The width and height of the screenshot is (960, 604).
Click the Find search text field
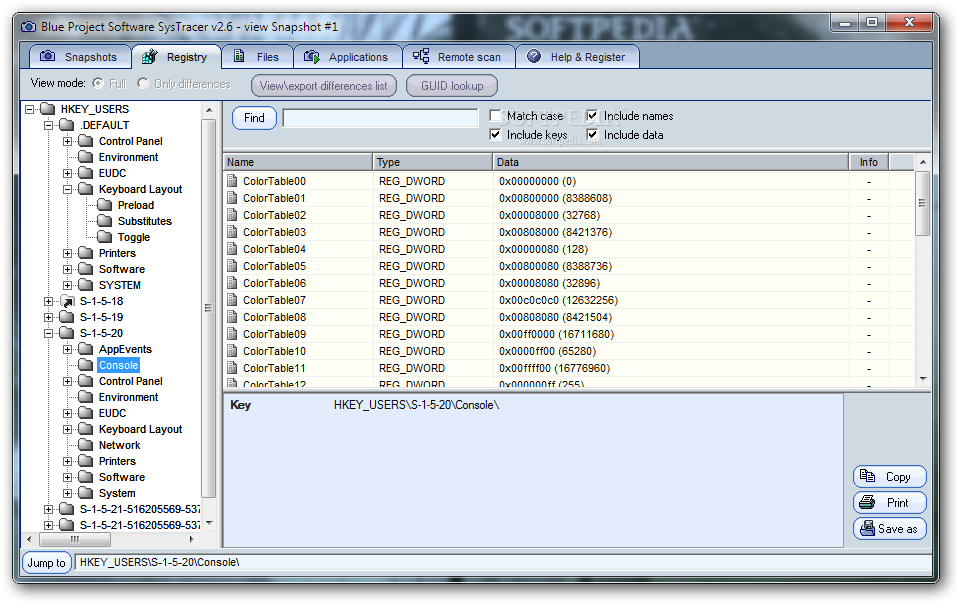click(380, 118)
